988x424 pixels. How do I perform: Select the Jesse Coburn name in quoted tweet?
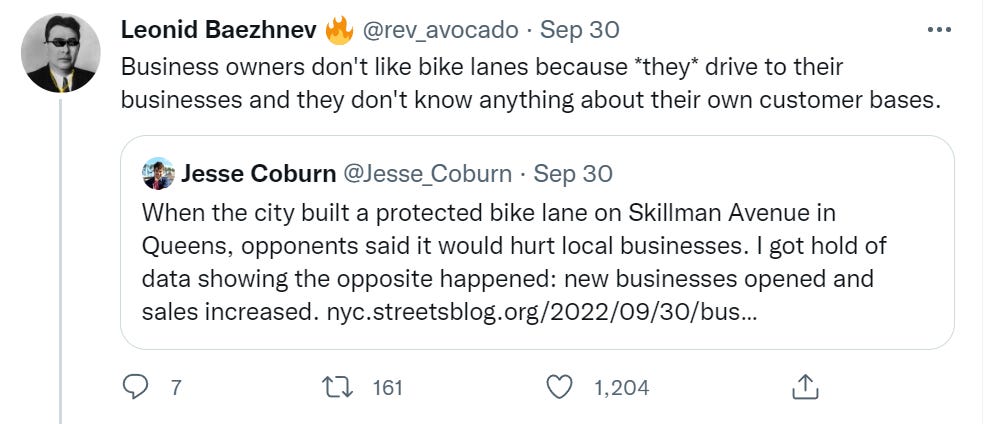[x=258, y=173]
